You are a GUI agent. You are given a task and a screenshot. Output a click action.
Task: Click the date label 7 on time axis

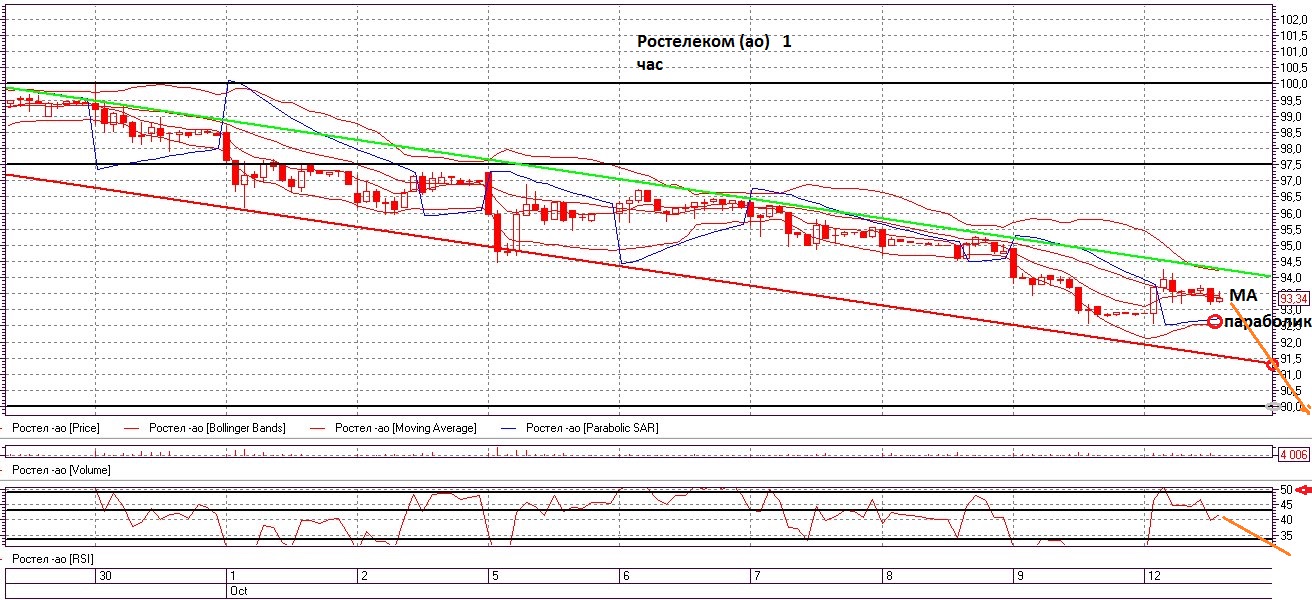755,576
